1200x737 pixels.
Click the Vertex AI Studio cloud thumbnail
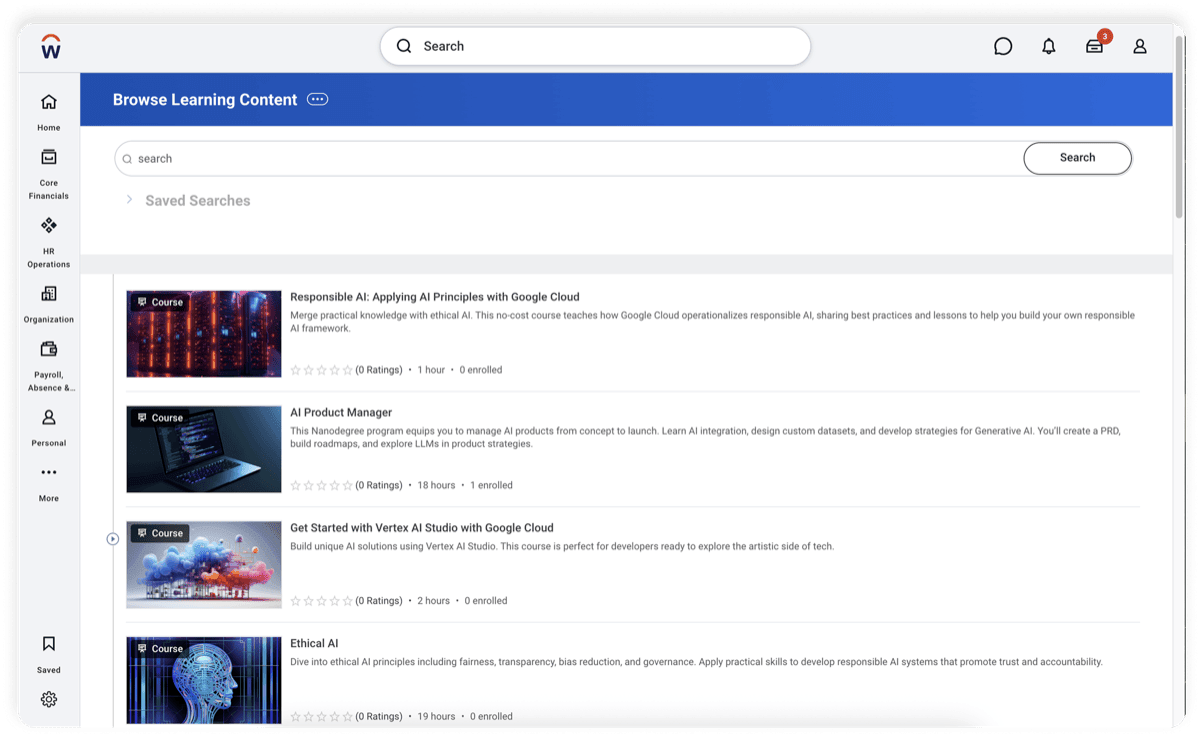[204, 565]
